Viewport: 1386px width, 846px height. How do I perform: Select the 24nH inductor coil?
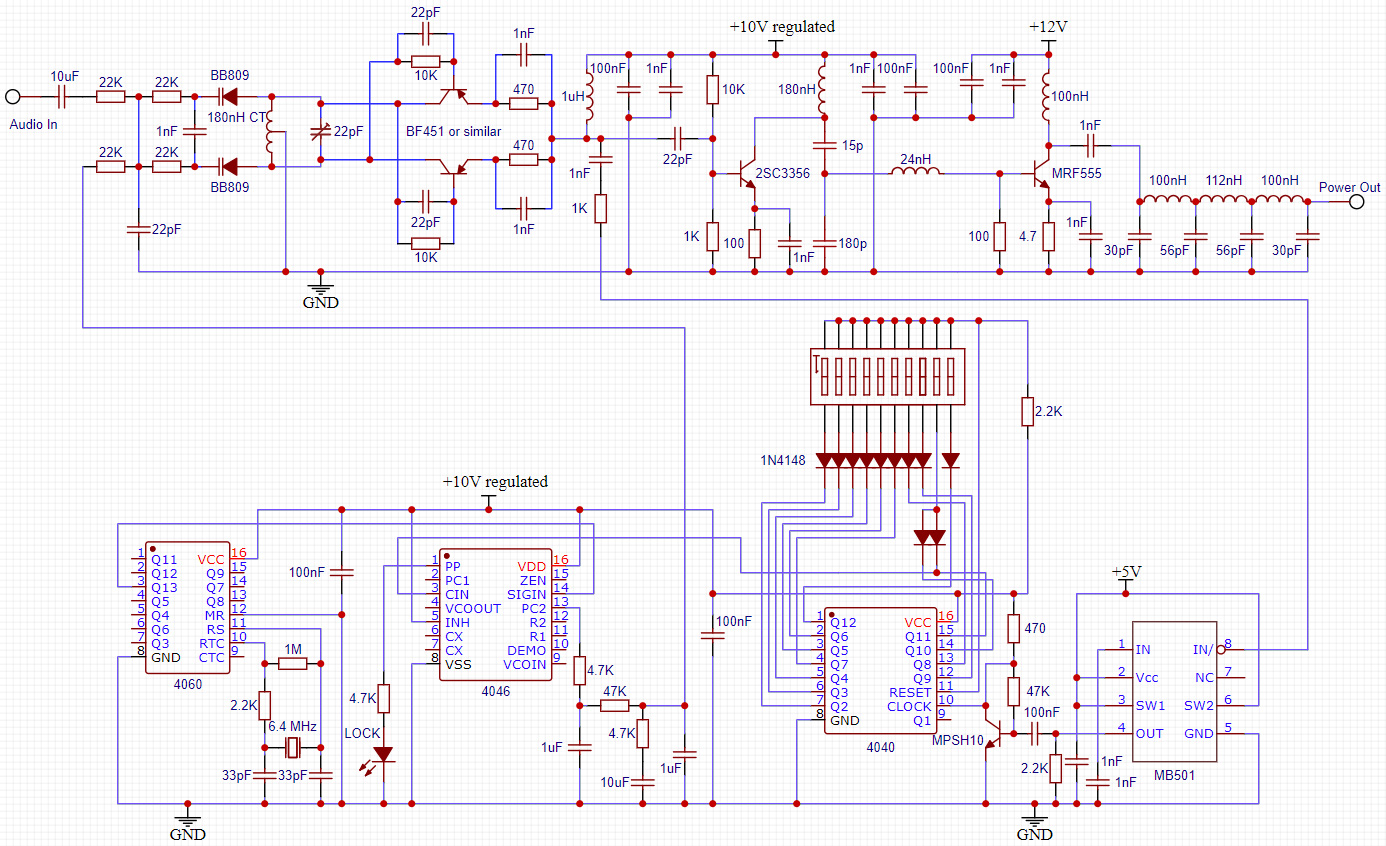click(916, 173)
